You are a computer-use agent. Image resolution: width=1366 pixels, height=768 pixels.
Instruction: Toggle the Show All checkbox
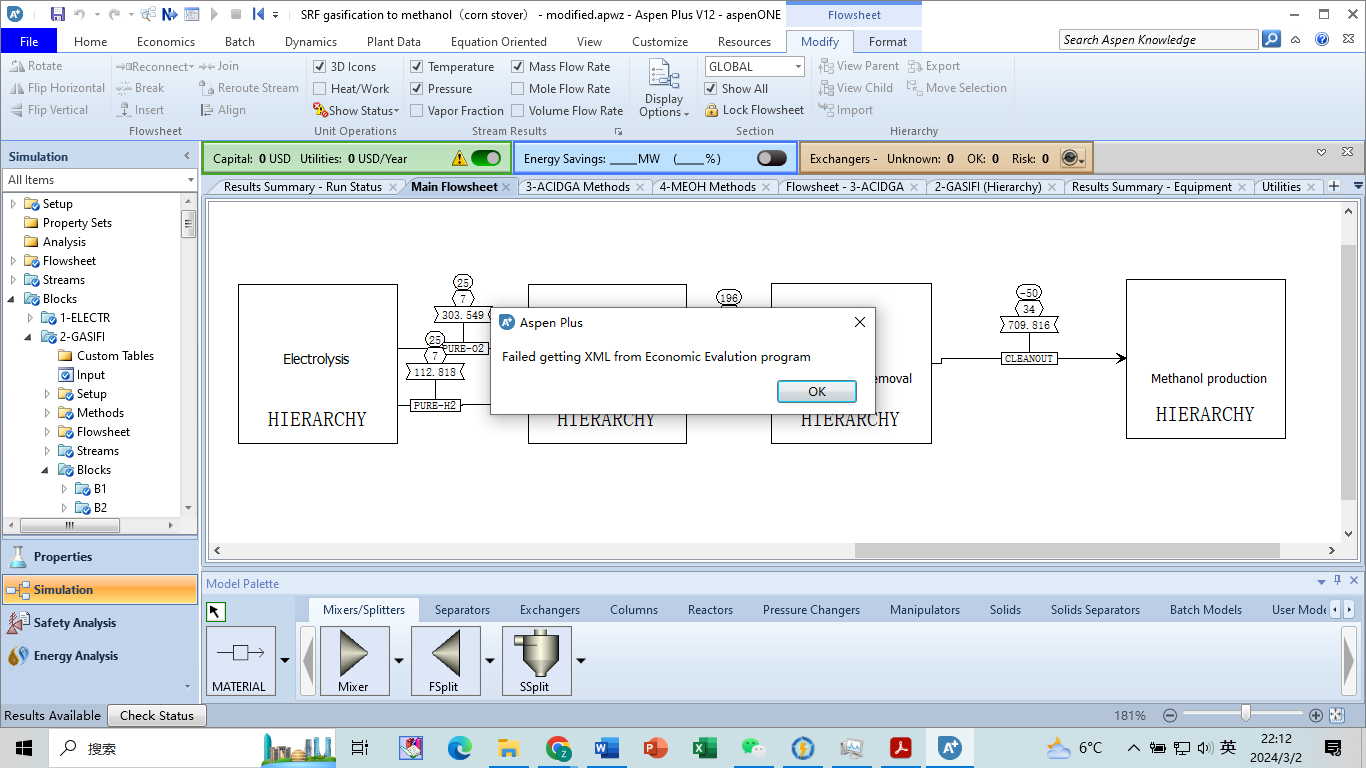coord(711,89)
